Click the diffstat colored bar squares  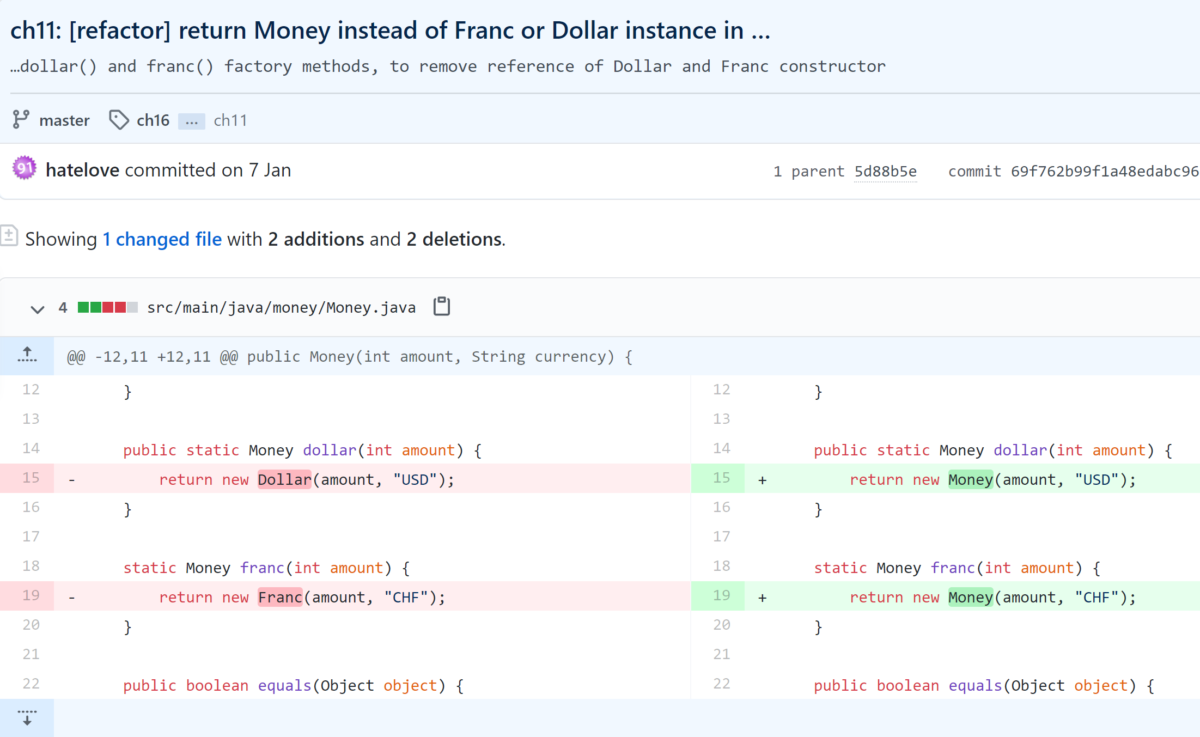point(107,308)
